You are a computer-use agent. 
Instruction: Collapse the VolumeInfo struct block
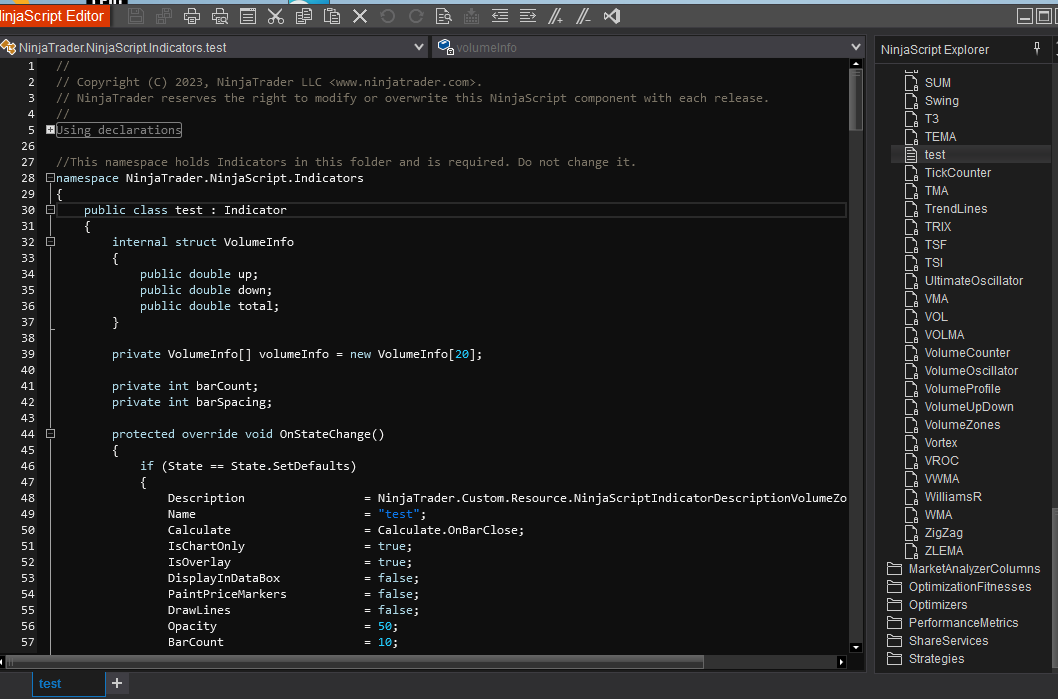pyautogui.click(x=50, y=242)
